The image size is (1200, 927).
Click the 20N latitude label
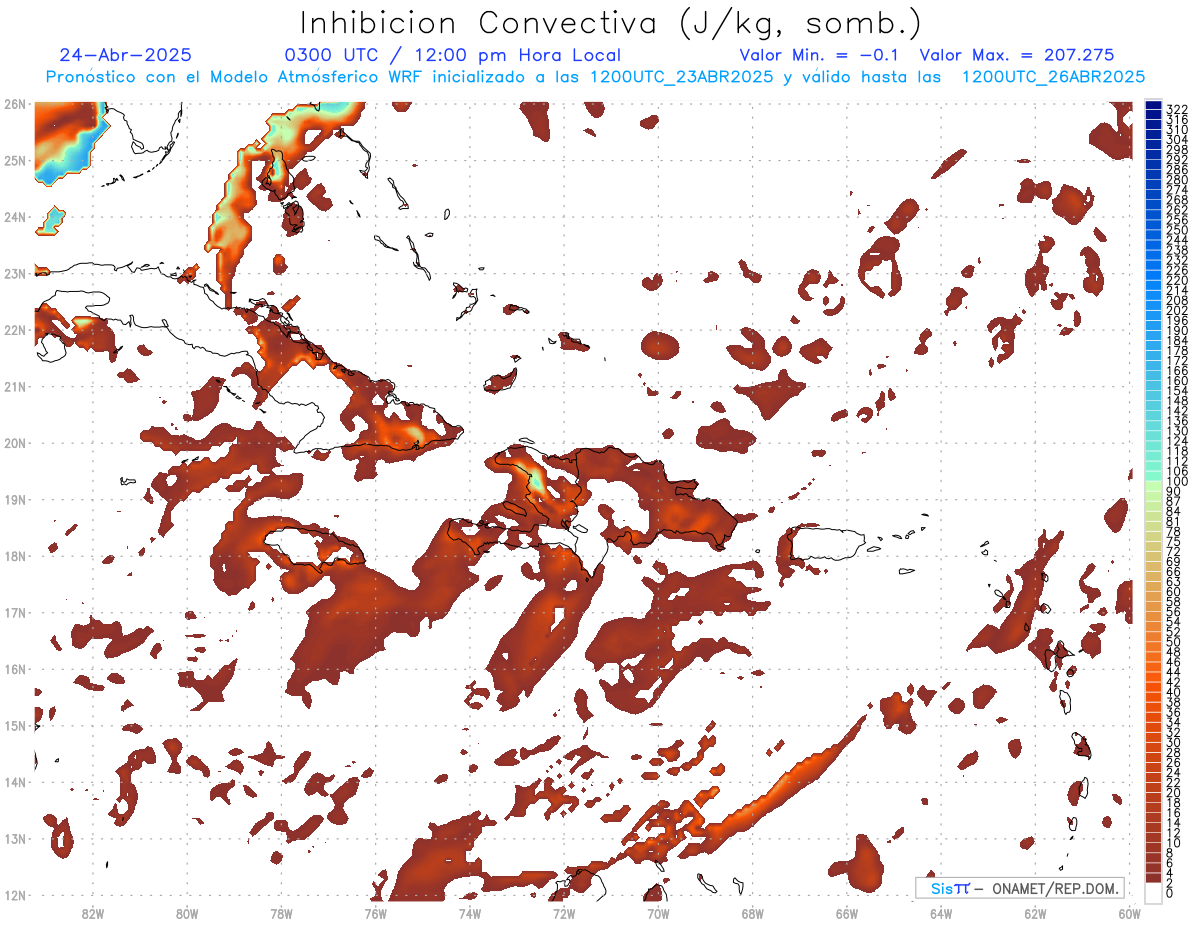[x=15, y=443]
